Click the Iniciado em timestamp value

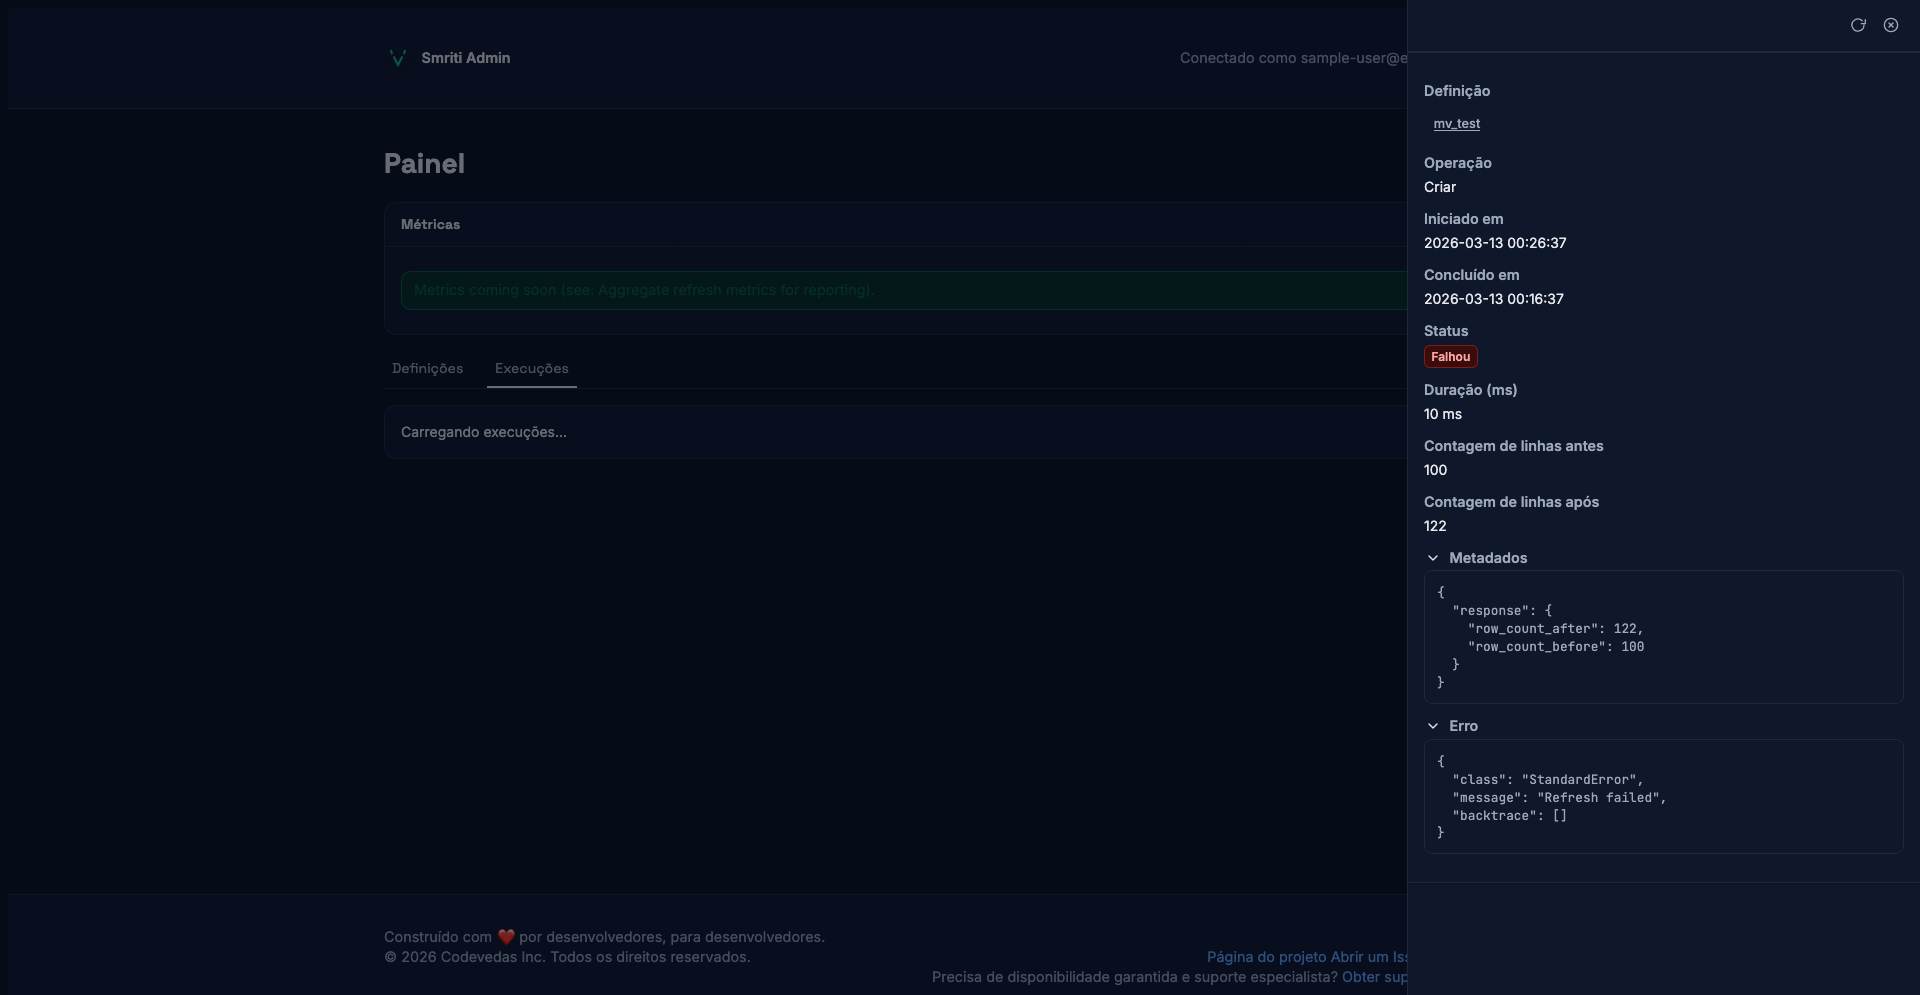coord(1495,243)
